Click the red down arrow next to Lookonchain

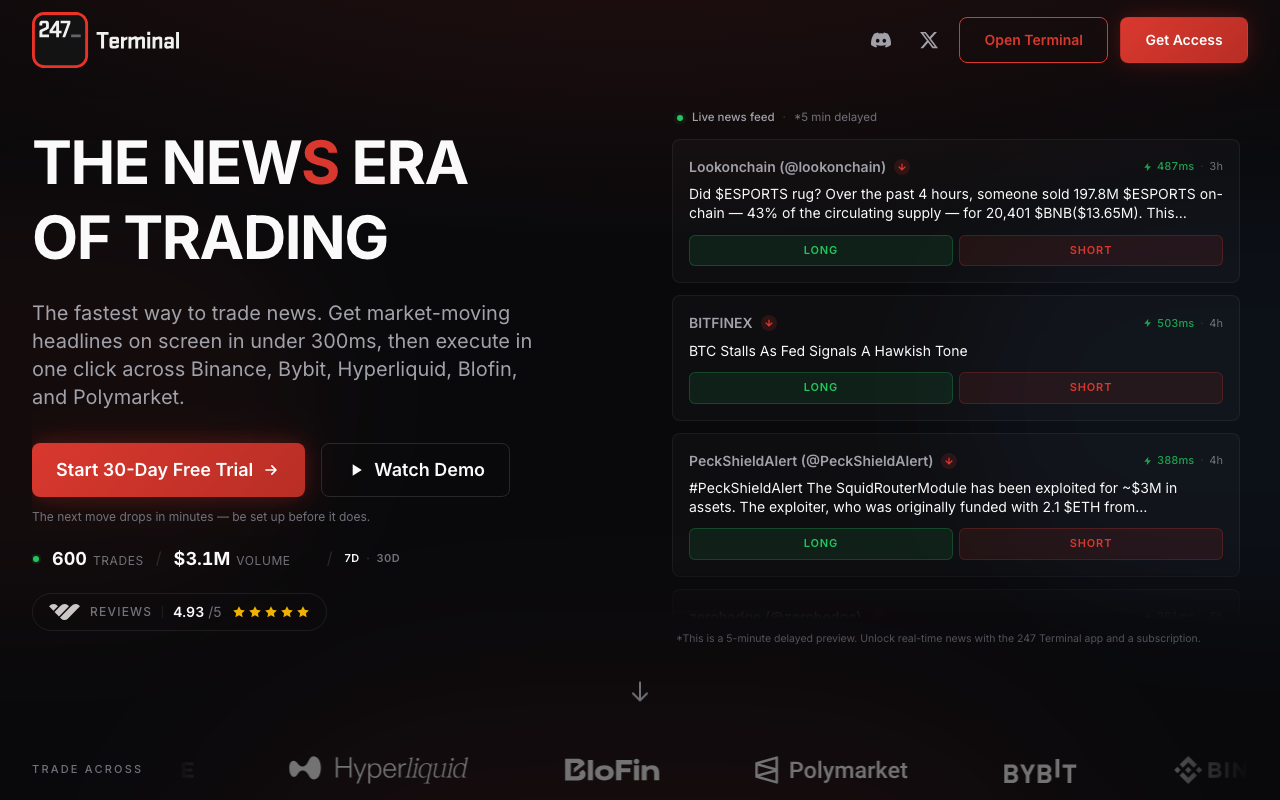902,167
